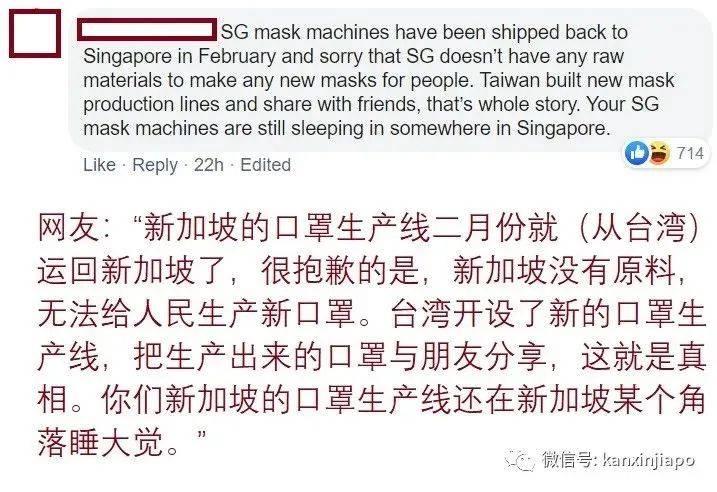Image resolution: width=717 pixels, height=492 pixels.
Task: Open the commenter's redacted profile picture
Action: coord(35,33)
